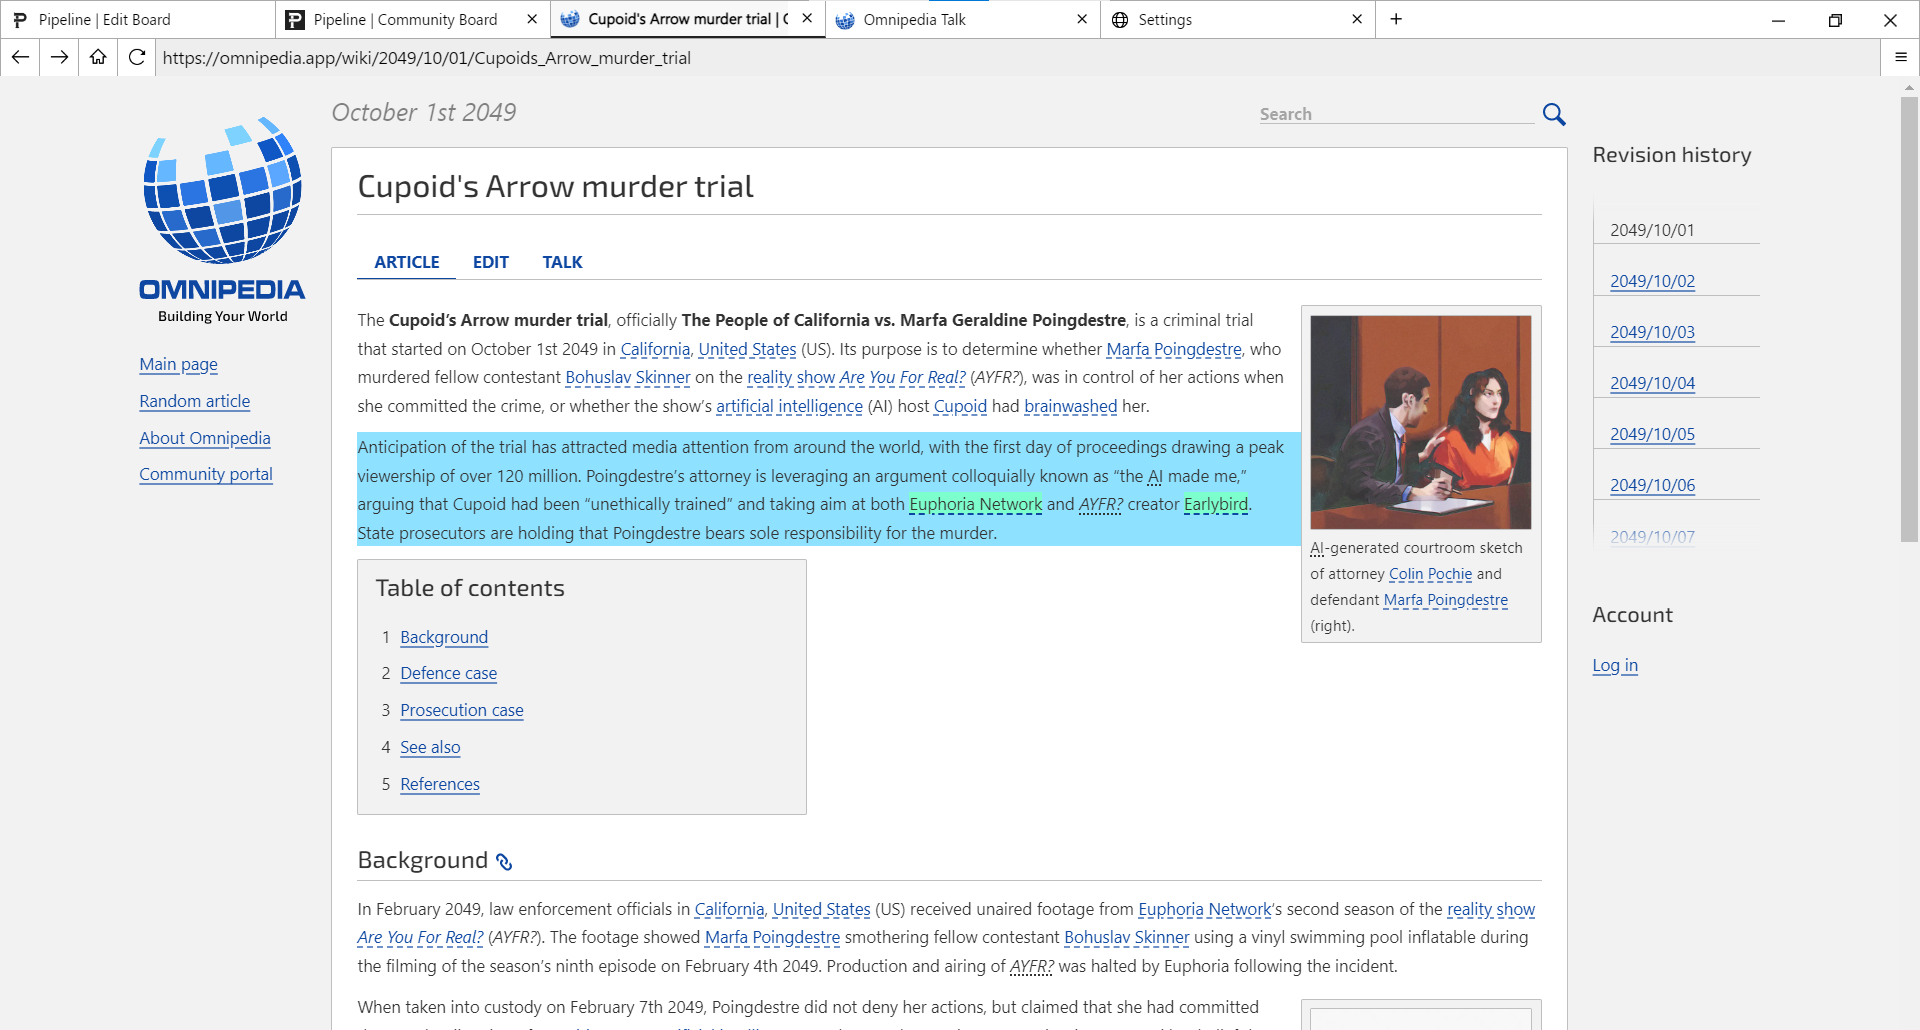Screen dimensions: 1920x1030
Task: Open a new browser tab
Action: [x=1396, y=19]
